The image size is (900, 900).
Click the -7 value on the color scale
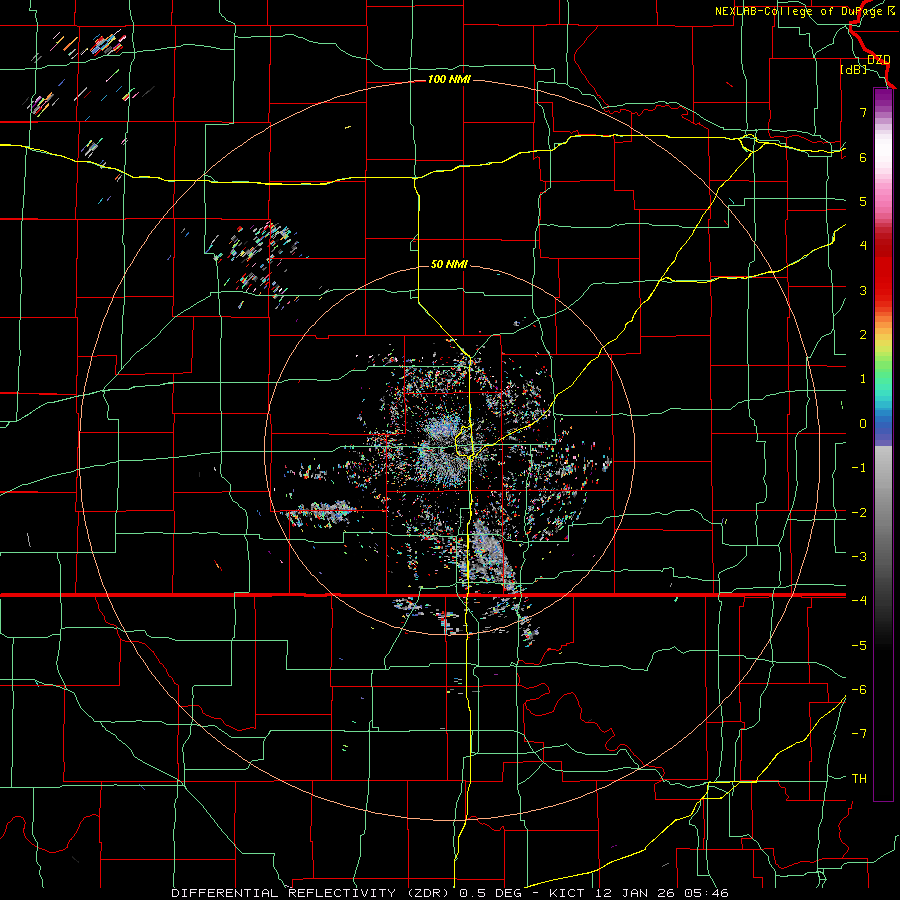[859, 734]
